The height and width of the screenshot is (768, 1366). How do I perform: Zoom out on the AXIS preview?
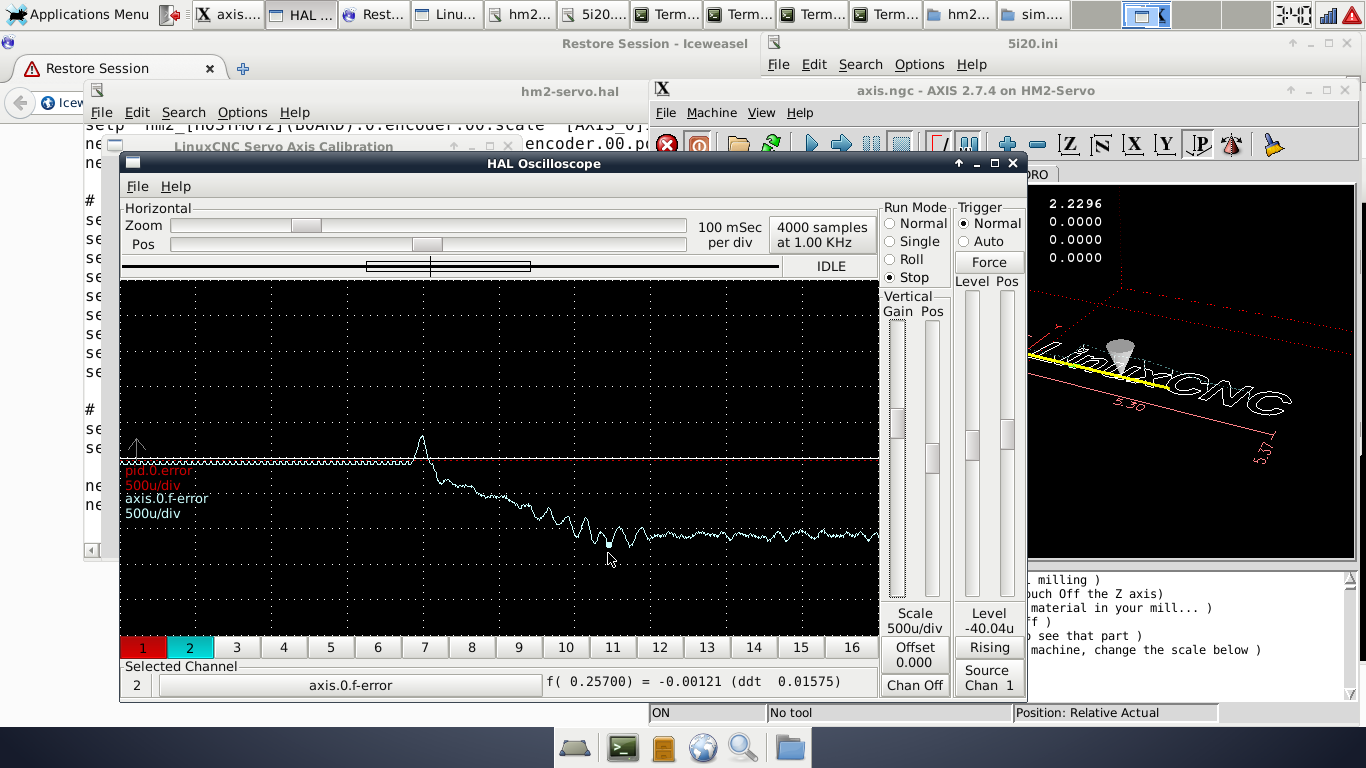[1037, 145]
